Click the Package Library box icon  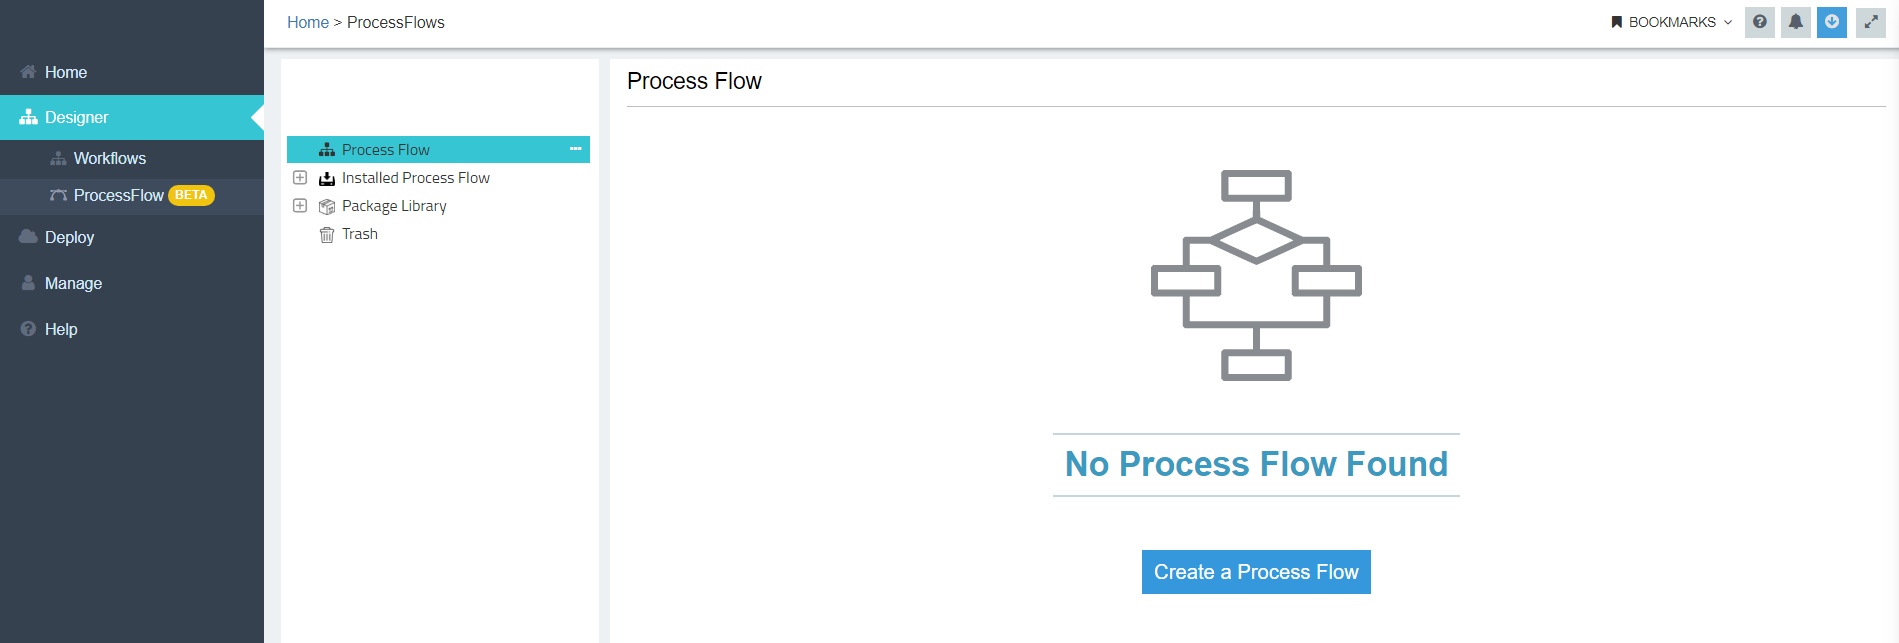(x=327, y=206)
